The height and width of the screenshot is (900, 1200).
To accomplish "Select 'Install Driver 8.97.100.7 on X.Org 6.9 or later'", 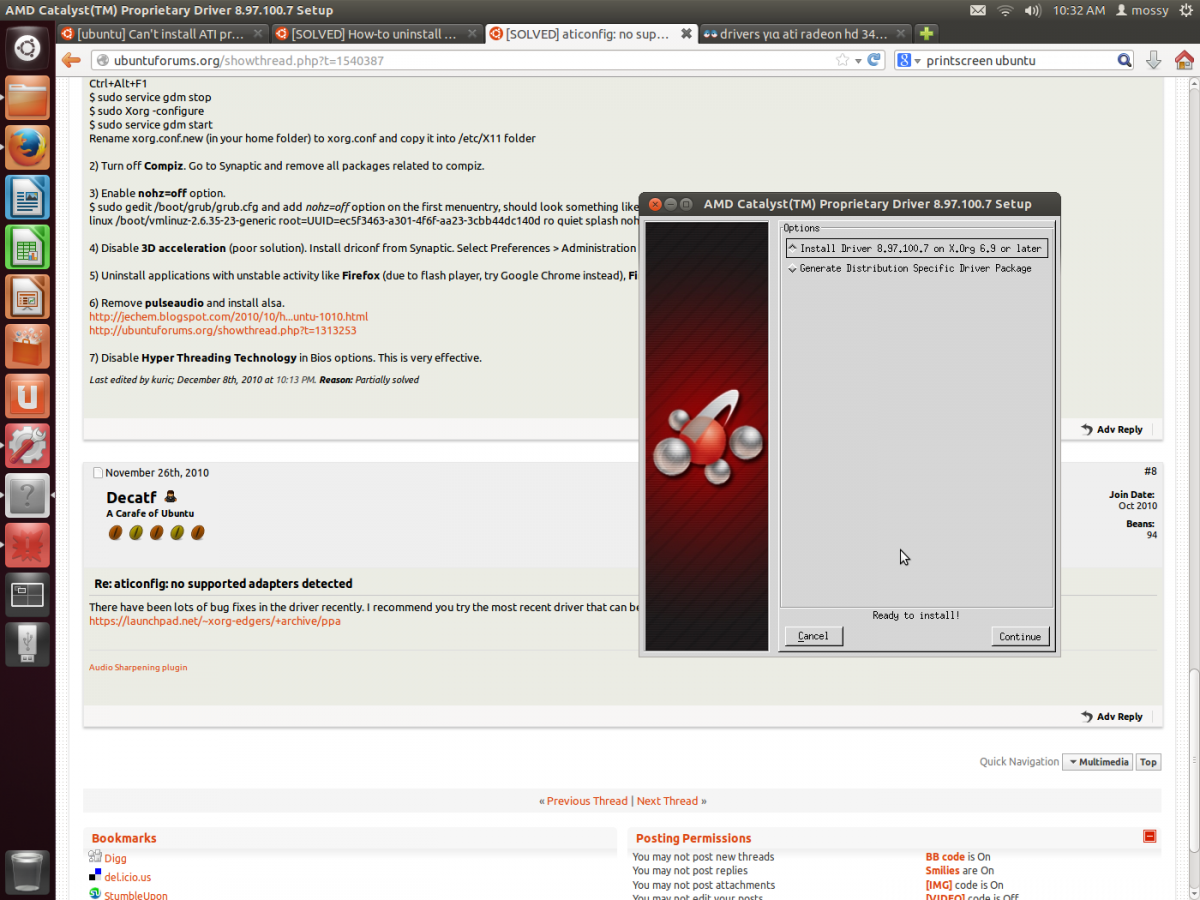I will click(x=916, y=248).
